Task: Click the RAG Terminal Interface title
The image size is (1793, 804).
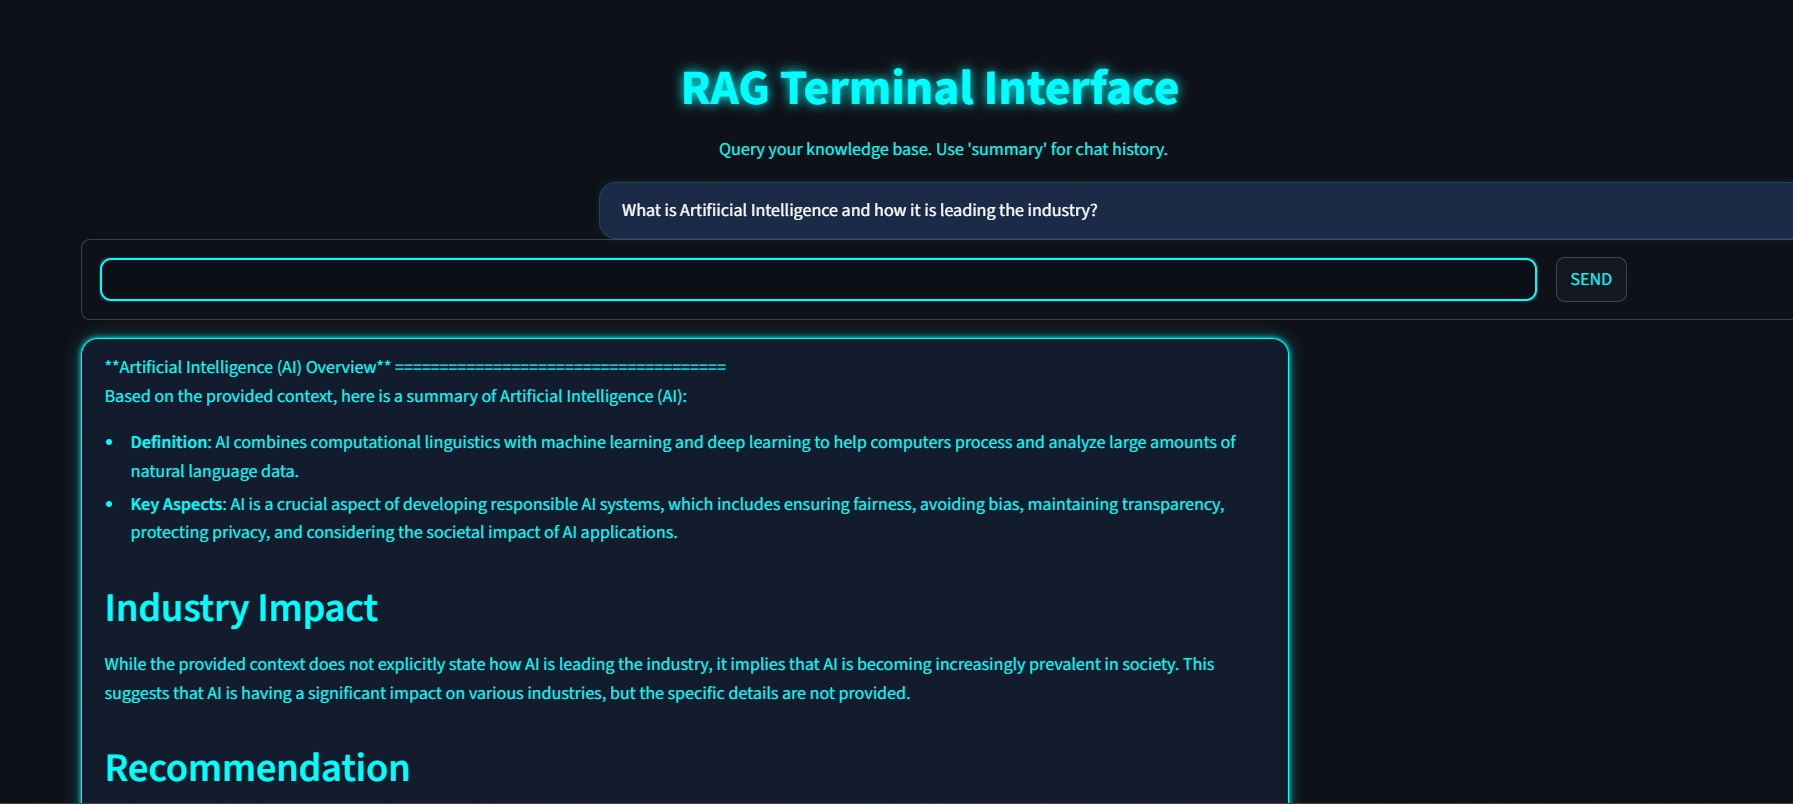Action: [929, 88]
